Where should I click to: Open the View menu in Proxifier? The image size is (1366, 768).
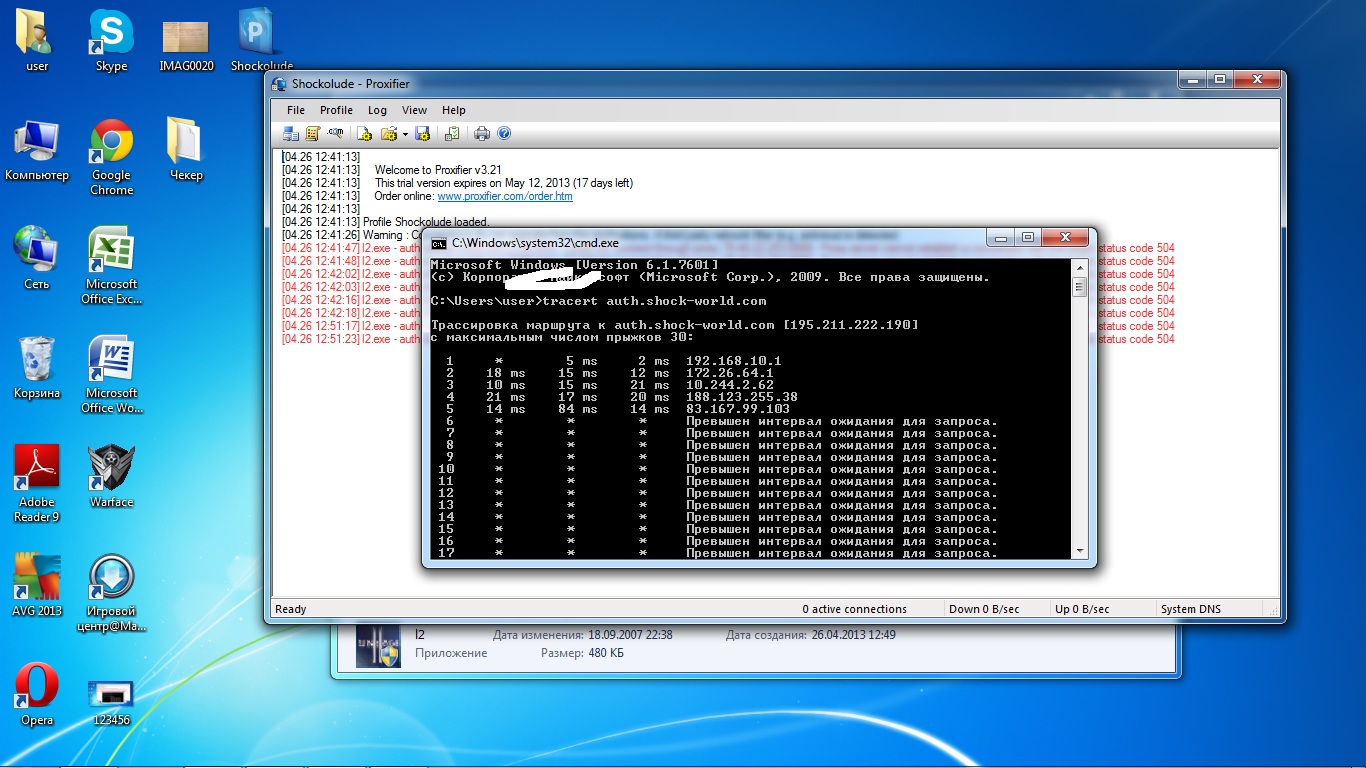coord(414,110)
